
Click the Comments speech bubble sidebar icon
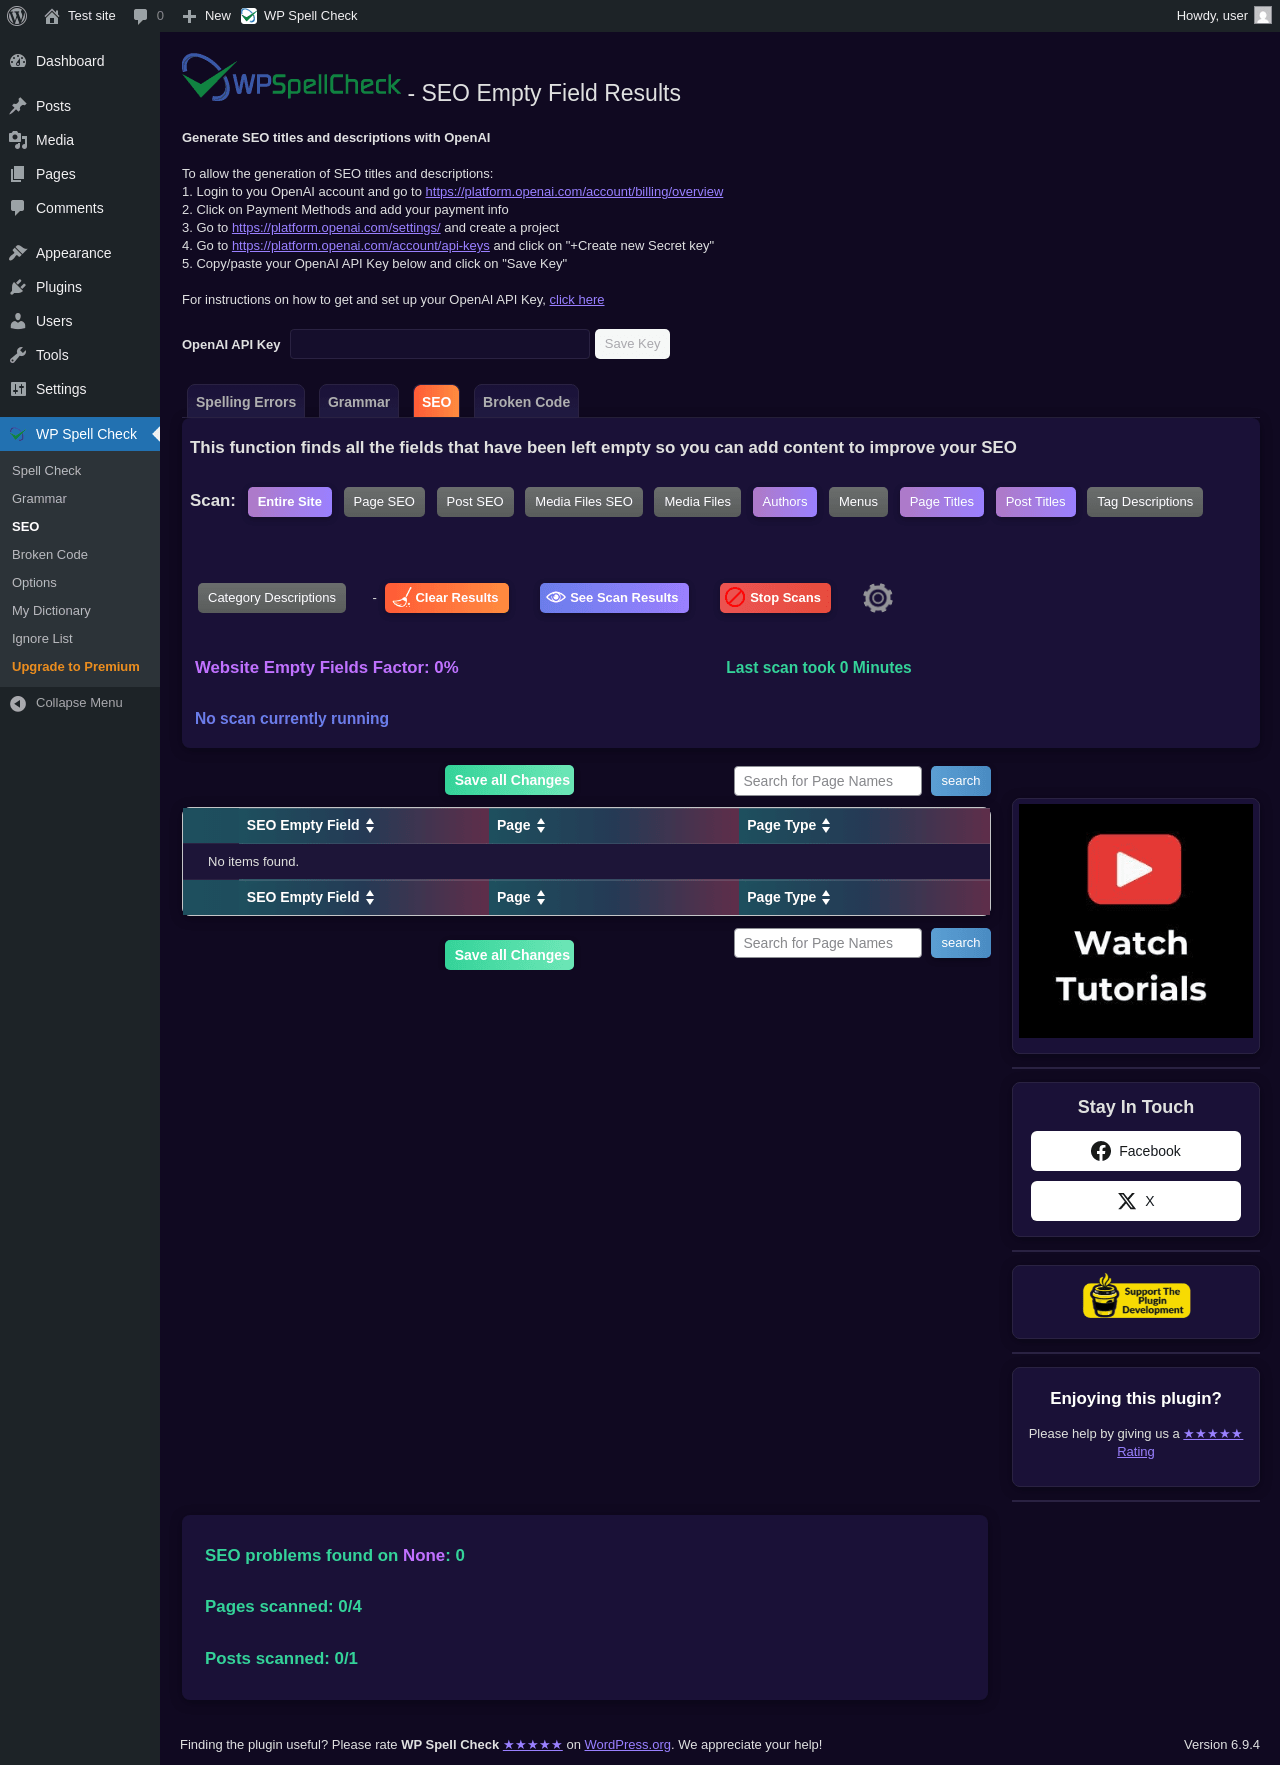[18, 208]
